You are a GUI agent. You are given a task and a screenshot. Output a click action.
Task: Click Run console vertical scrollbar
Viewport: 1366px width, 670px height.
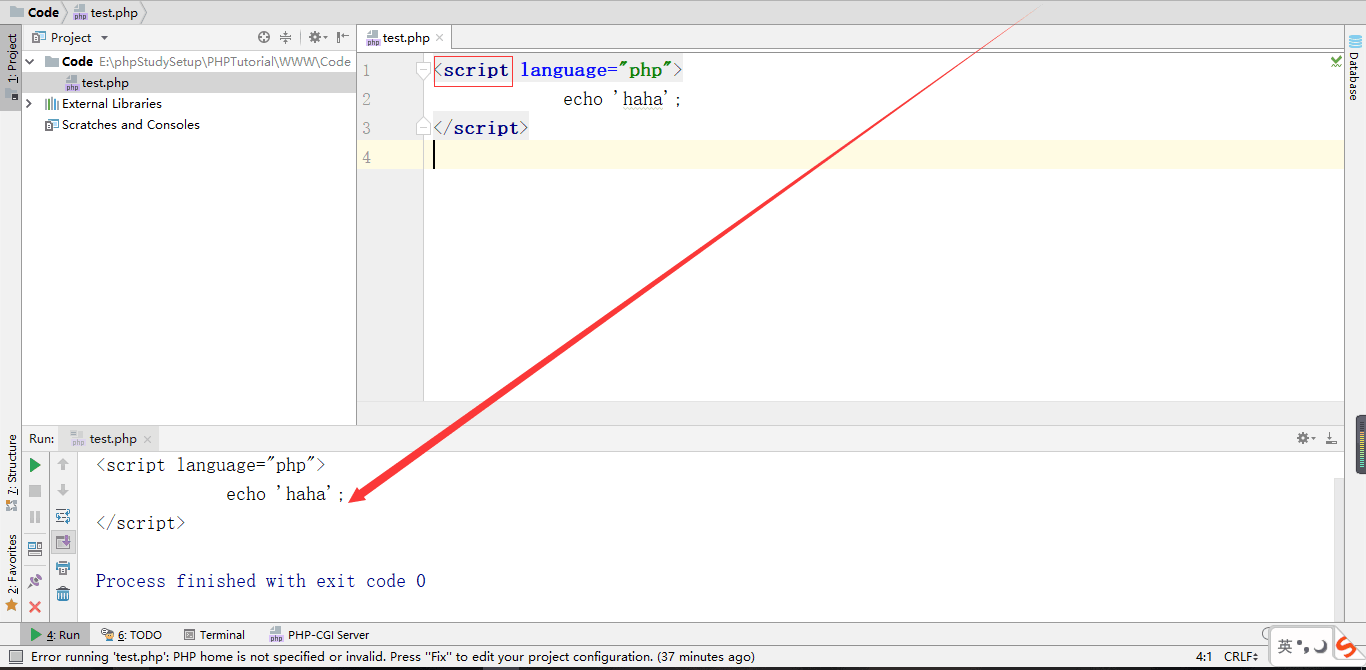click(x=1339, y=548)
